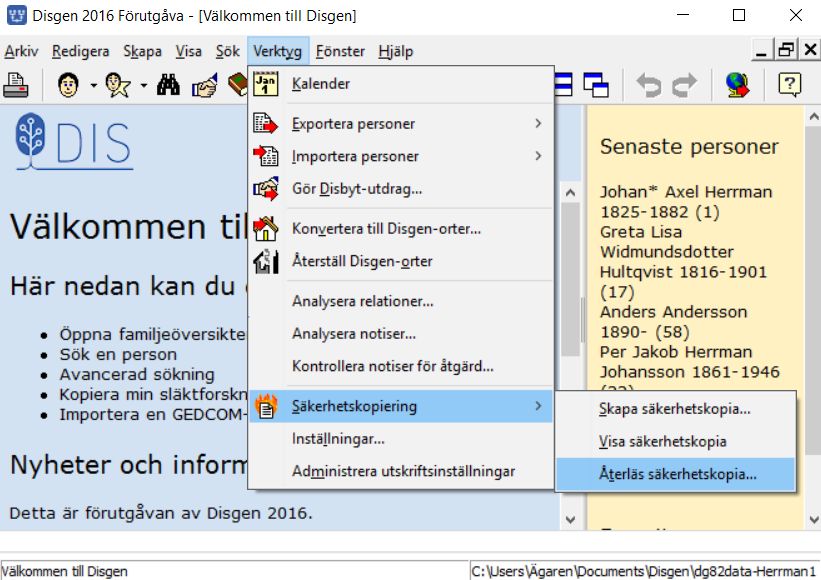Click the Säkerhetskopiering flame icon

pyautogui.click(x=266, y=406)
